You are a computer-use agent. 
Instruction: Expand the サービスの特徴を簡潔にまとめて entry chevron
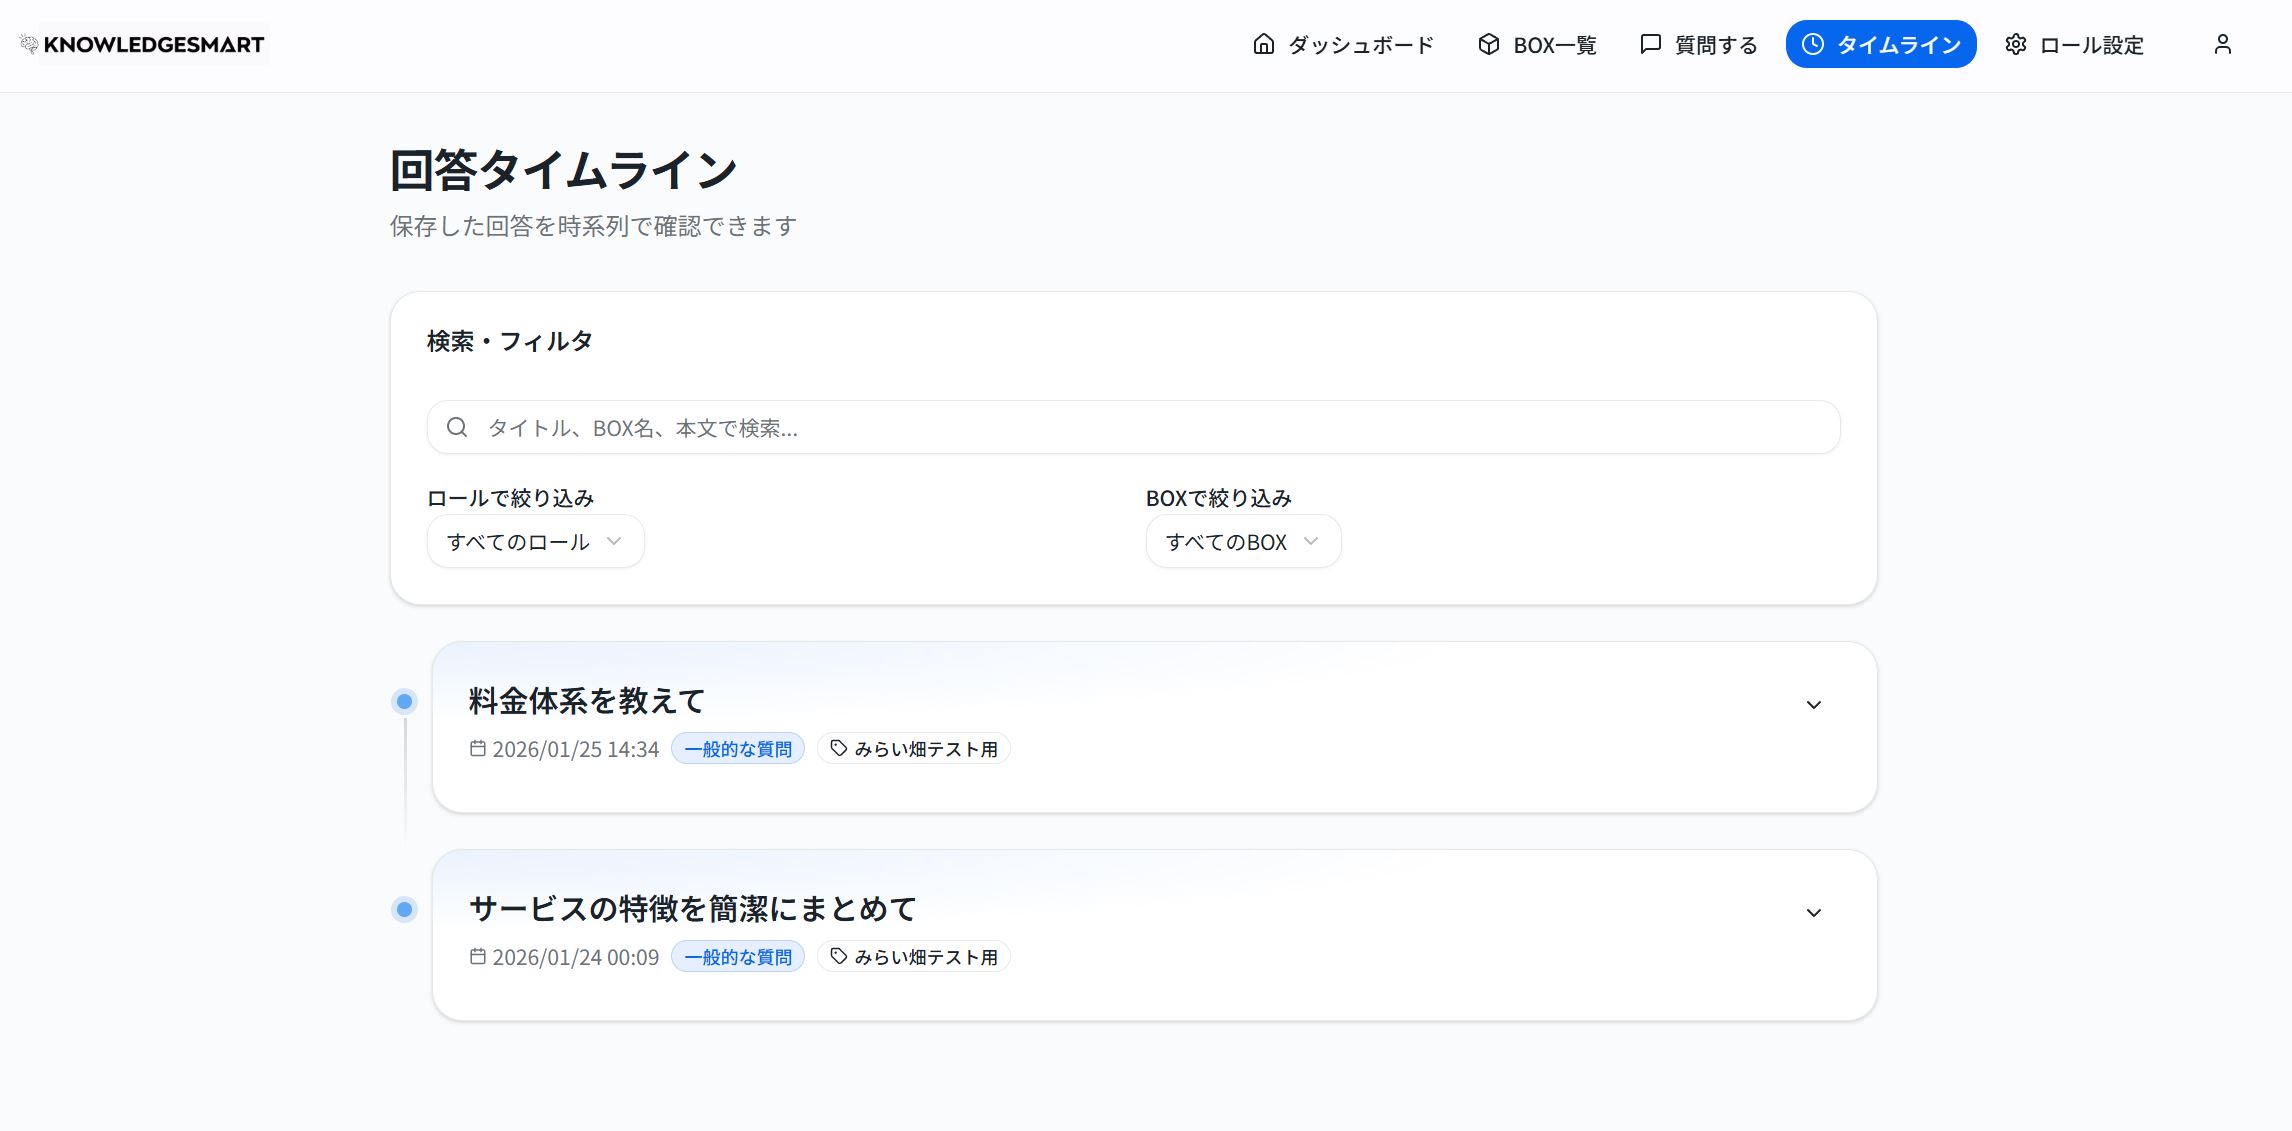click(x=1814, y=912)
